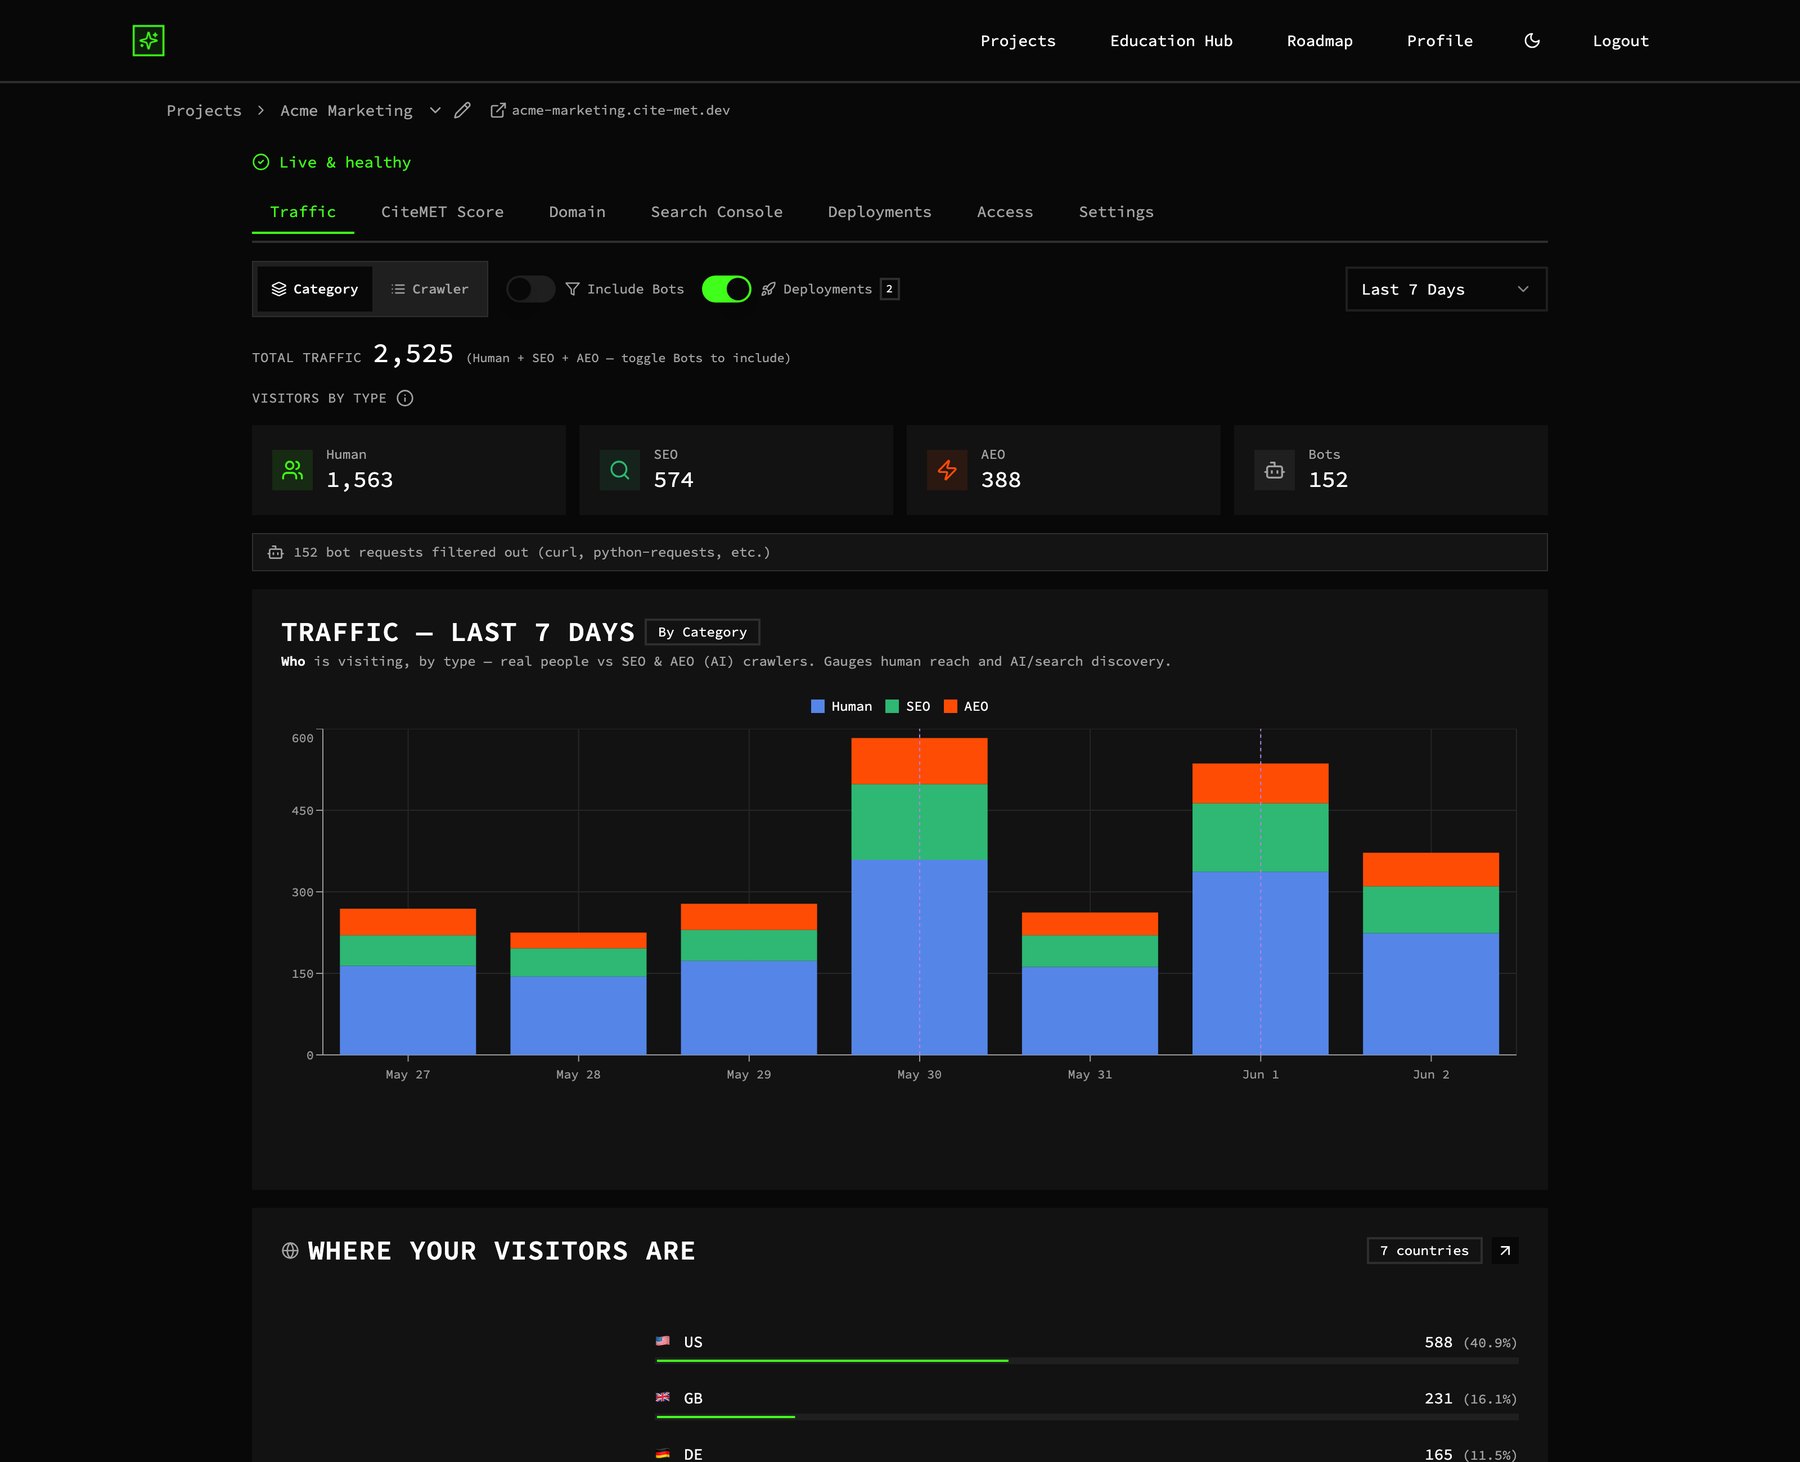The height and width of the screenshot is (1462, 1800).
Task: Click robot icon in filtered bots notice
Action: pyautogui.click(x=275, y=552)
